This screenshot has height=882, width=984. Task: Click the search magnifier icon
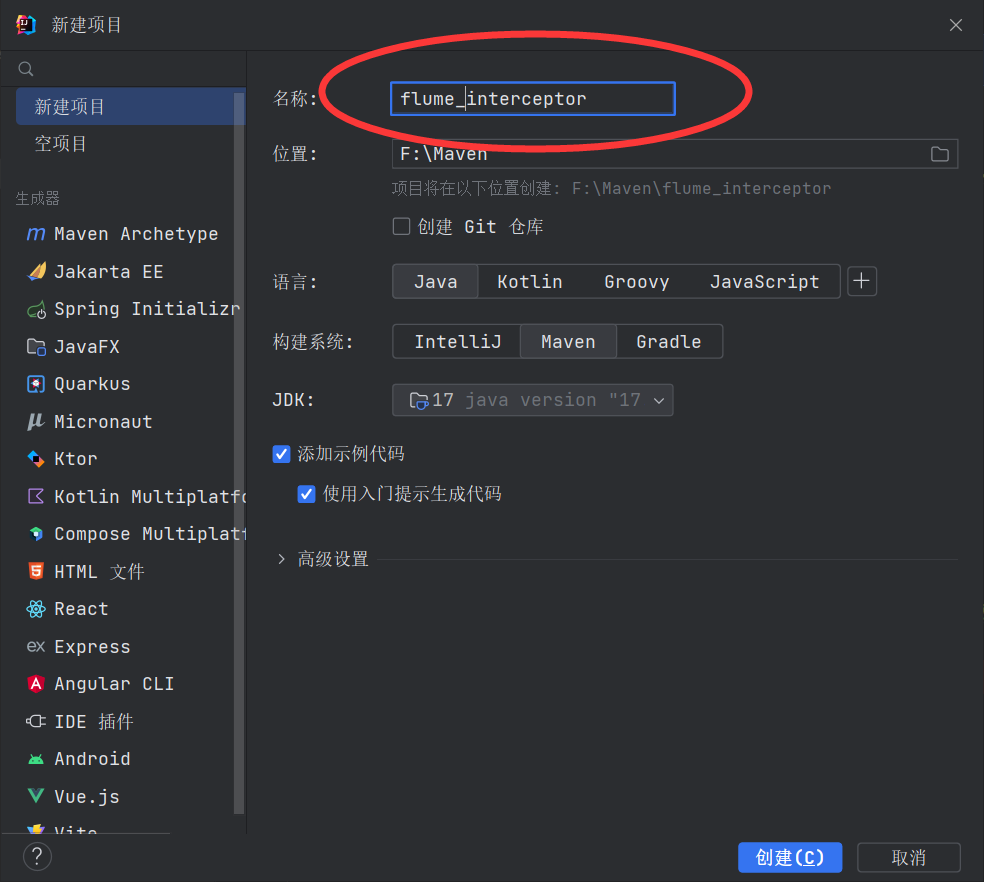(26, 69)
